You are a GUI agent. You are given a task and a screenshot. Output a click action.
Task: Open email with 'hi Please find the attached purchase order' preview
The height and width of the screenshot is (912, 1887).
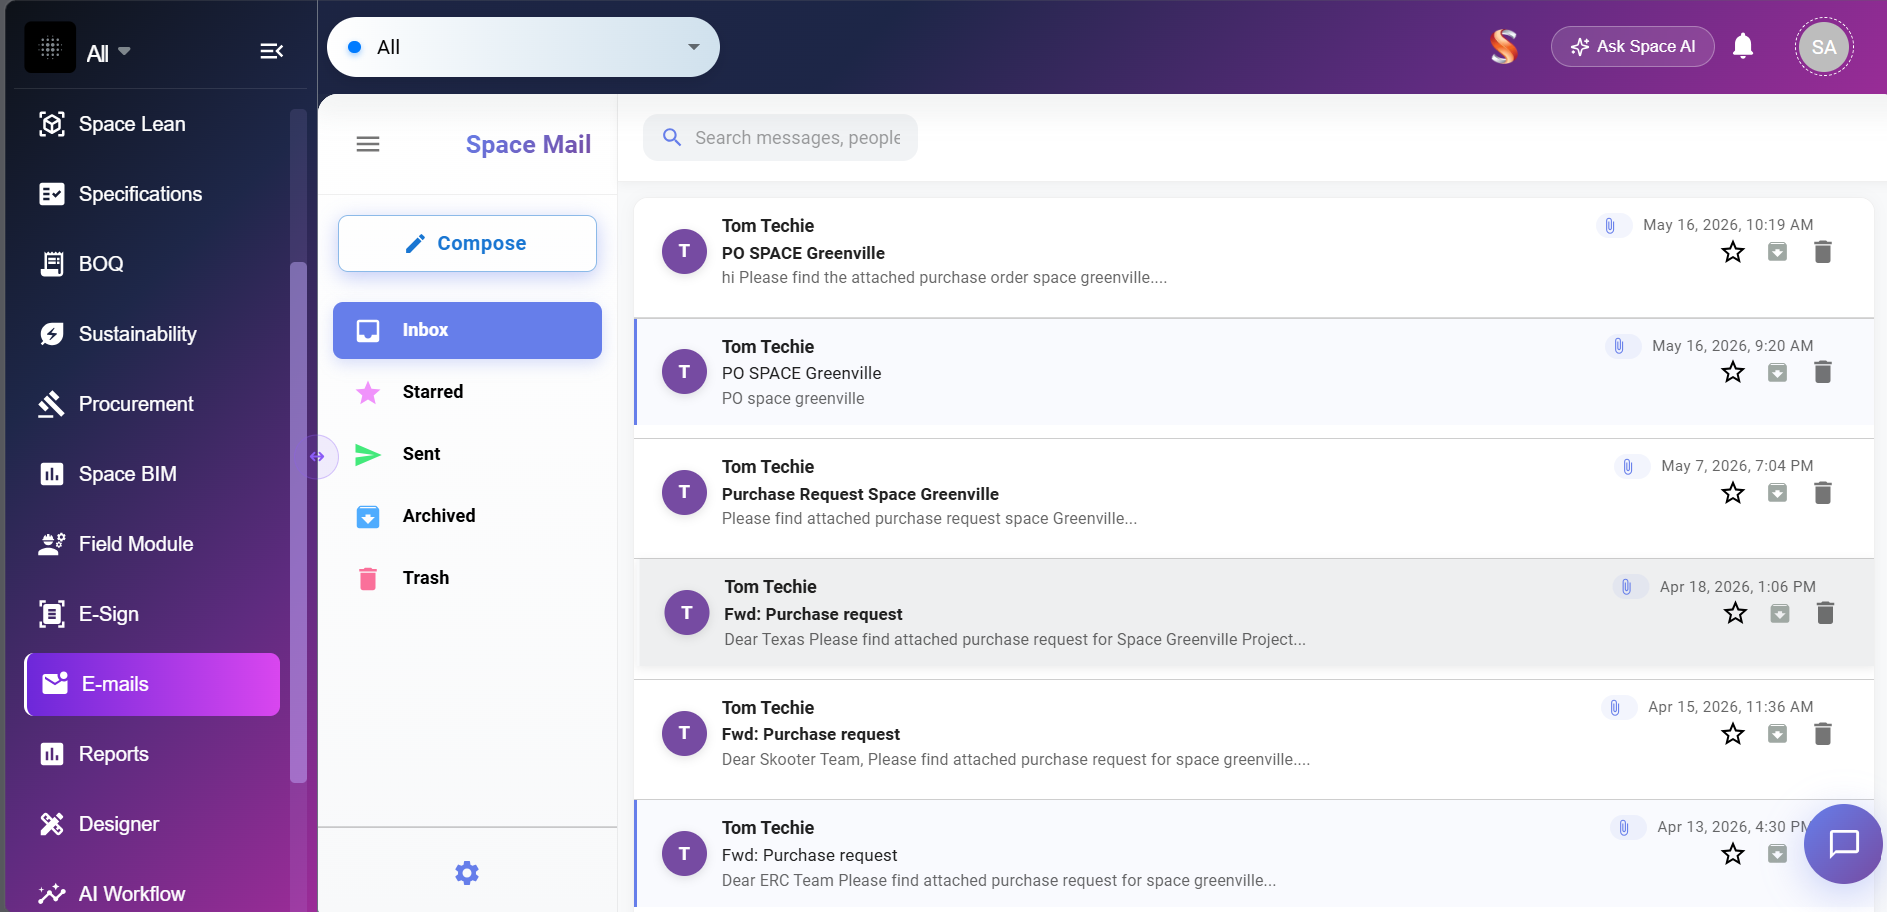click(x=1253, y=257)
